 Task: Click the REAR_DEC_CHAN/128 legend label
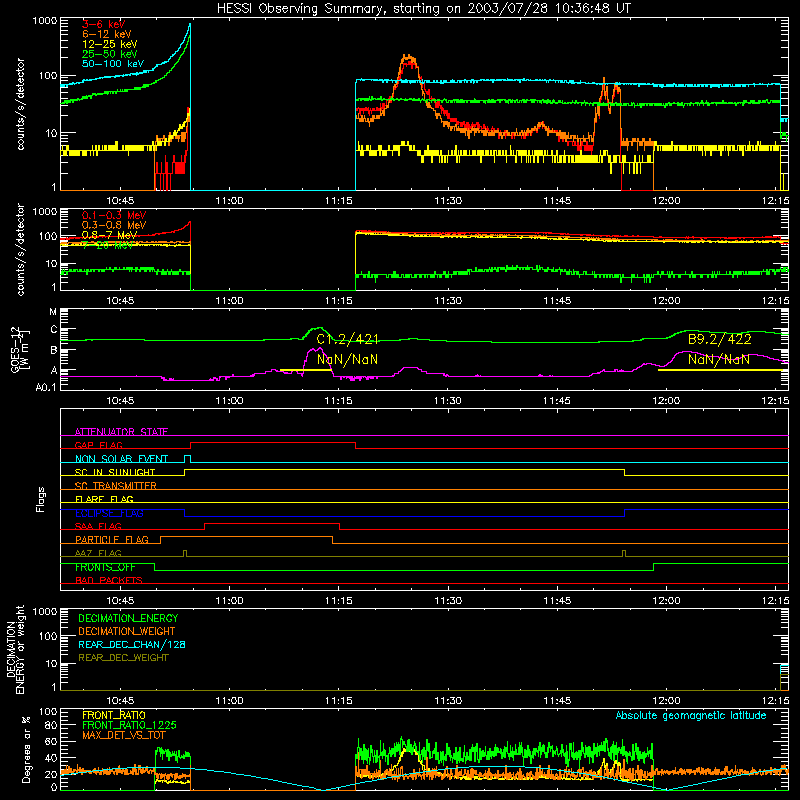point(132,644)
